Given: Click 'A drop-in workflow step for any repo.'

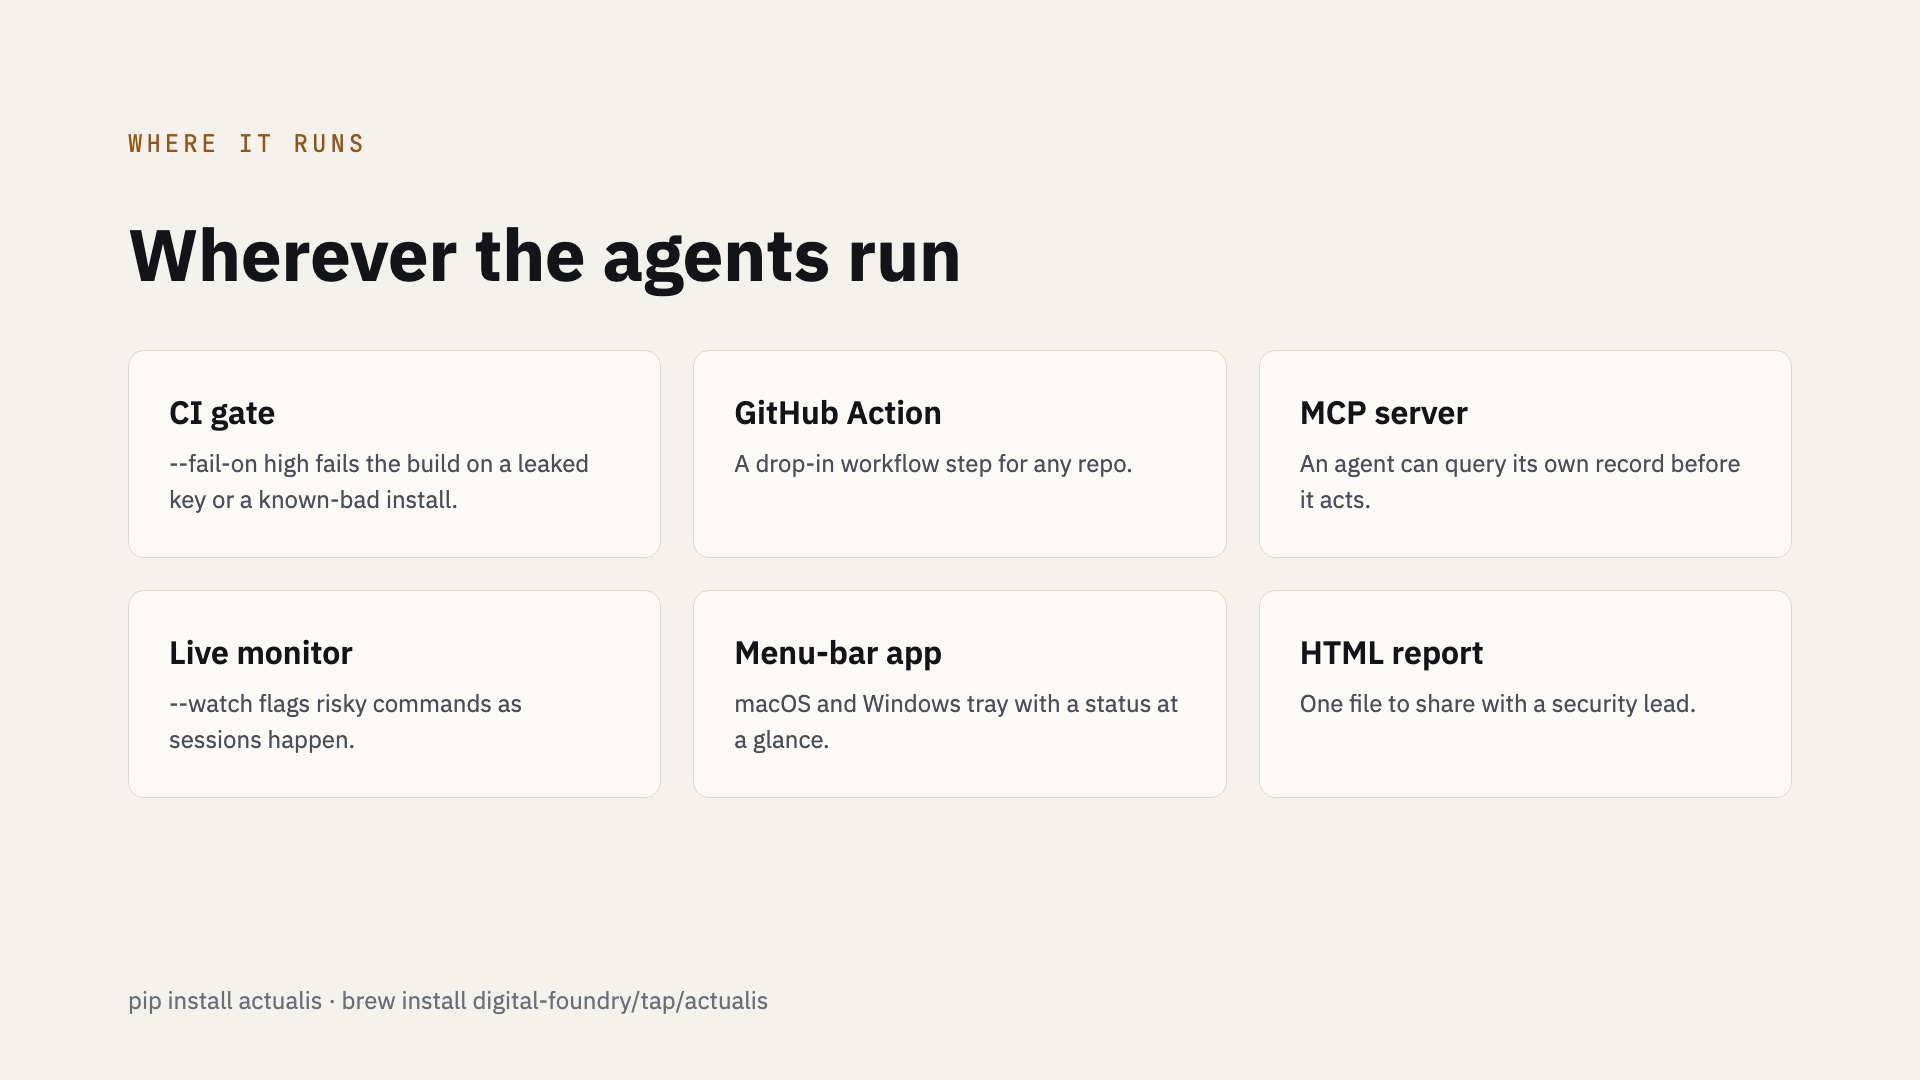Looking at the screenshot, I should click(933, 464).
